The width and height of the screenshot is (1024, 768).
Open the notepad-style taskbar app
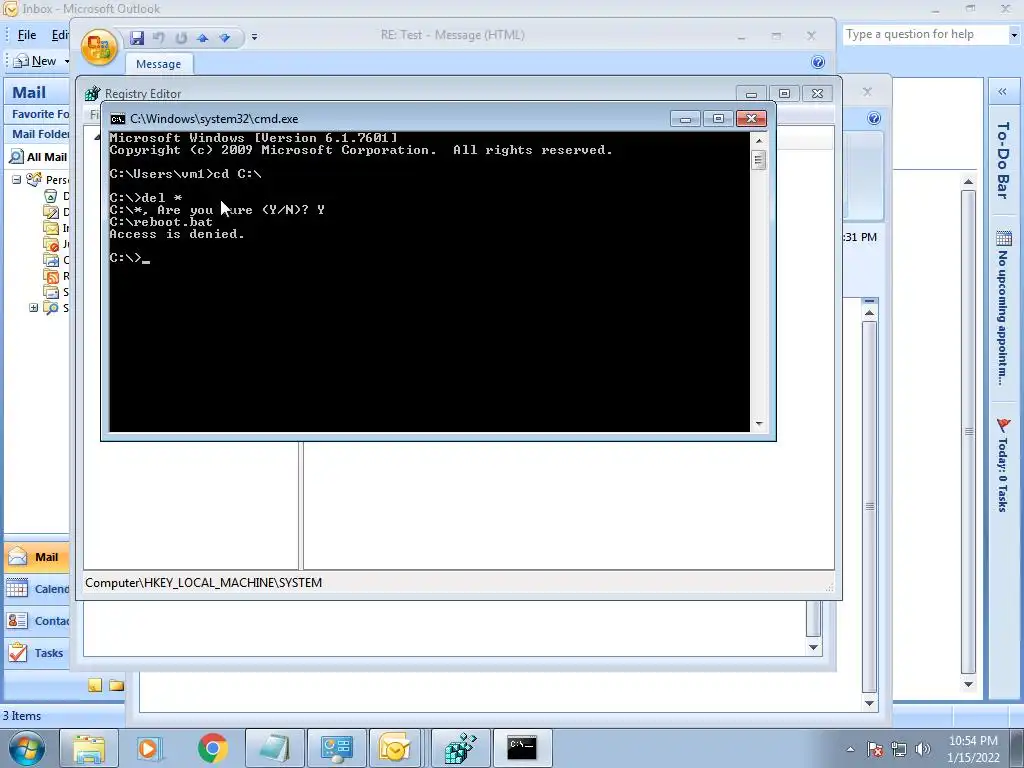274,748
